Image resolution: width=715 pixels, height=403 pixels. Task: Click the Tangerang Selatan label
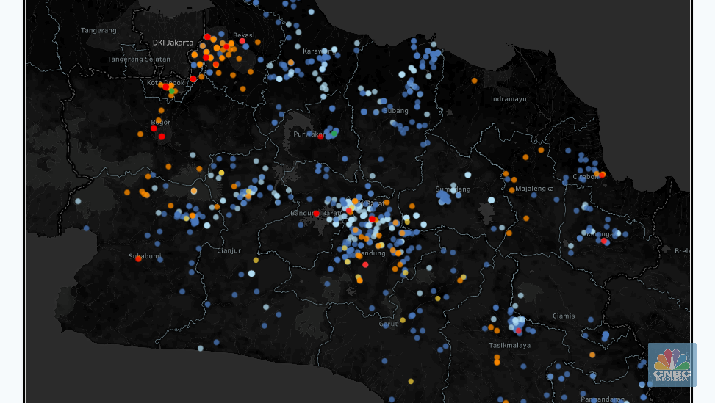coord(140,59)
